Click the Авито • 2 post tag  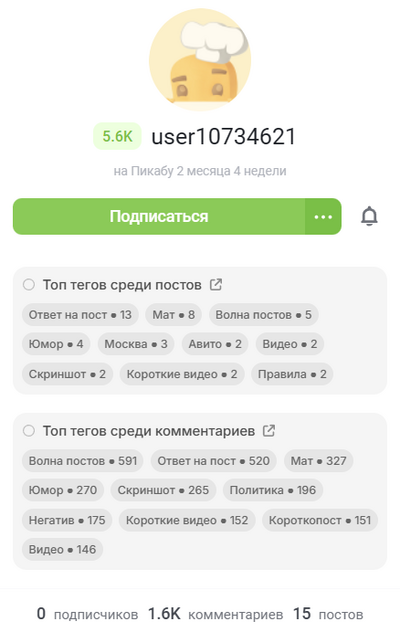click(x=215, y=344)
